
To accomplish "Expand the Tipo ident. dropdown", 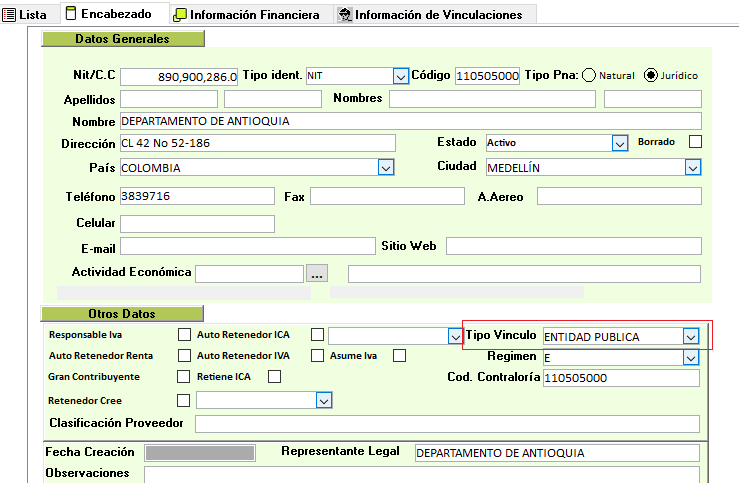I will 401,76.
